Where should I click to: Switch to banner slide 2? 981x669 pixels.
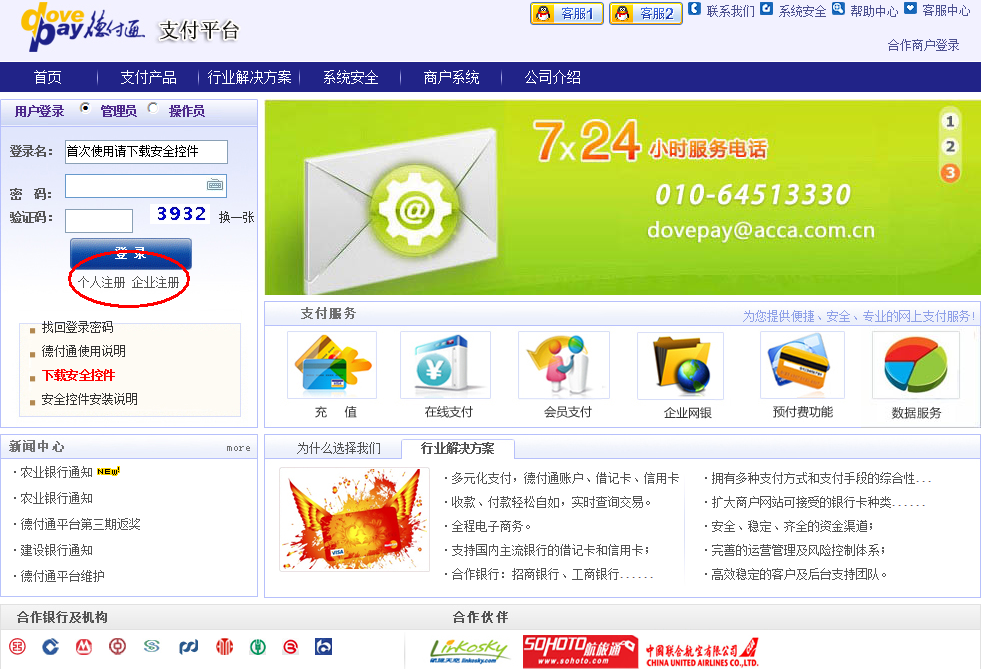(950, 147)
